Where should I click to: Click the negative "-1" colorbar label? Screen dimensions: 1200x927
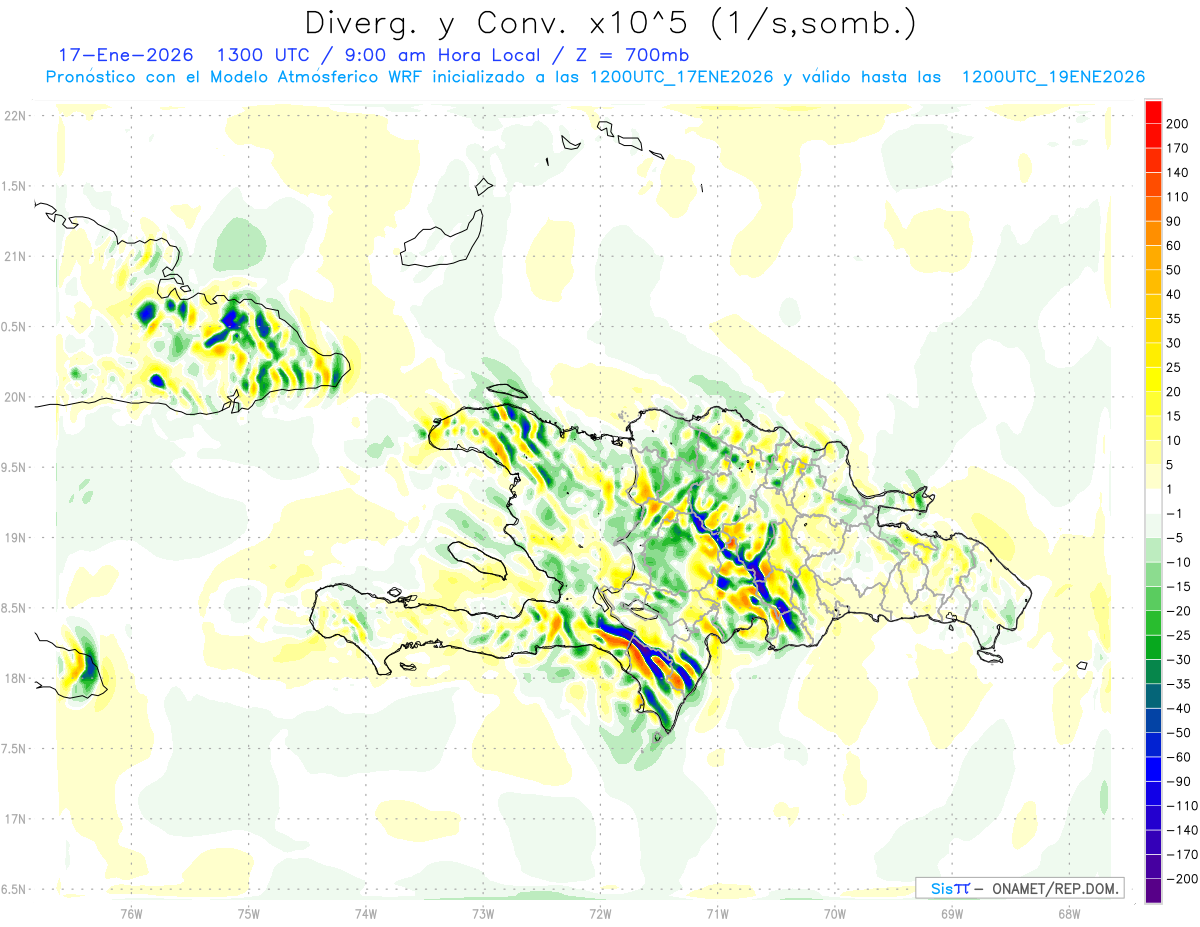[x=1176, y=513]
